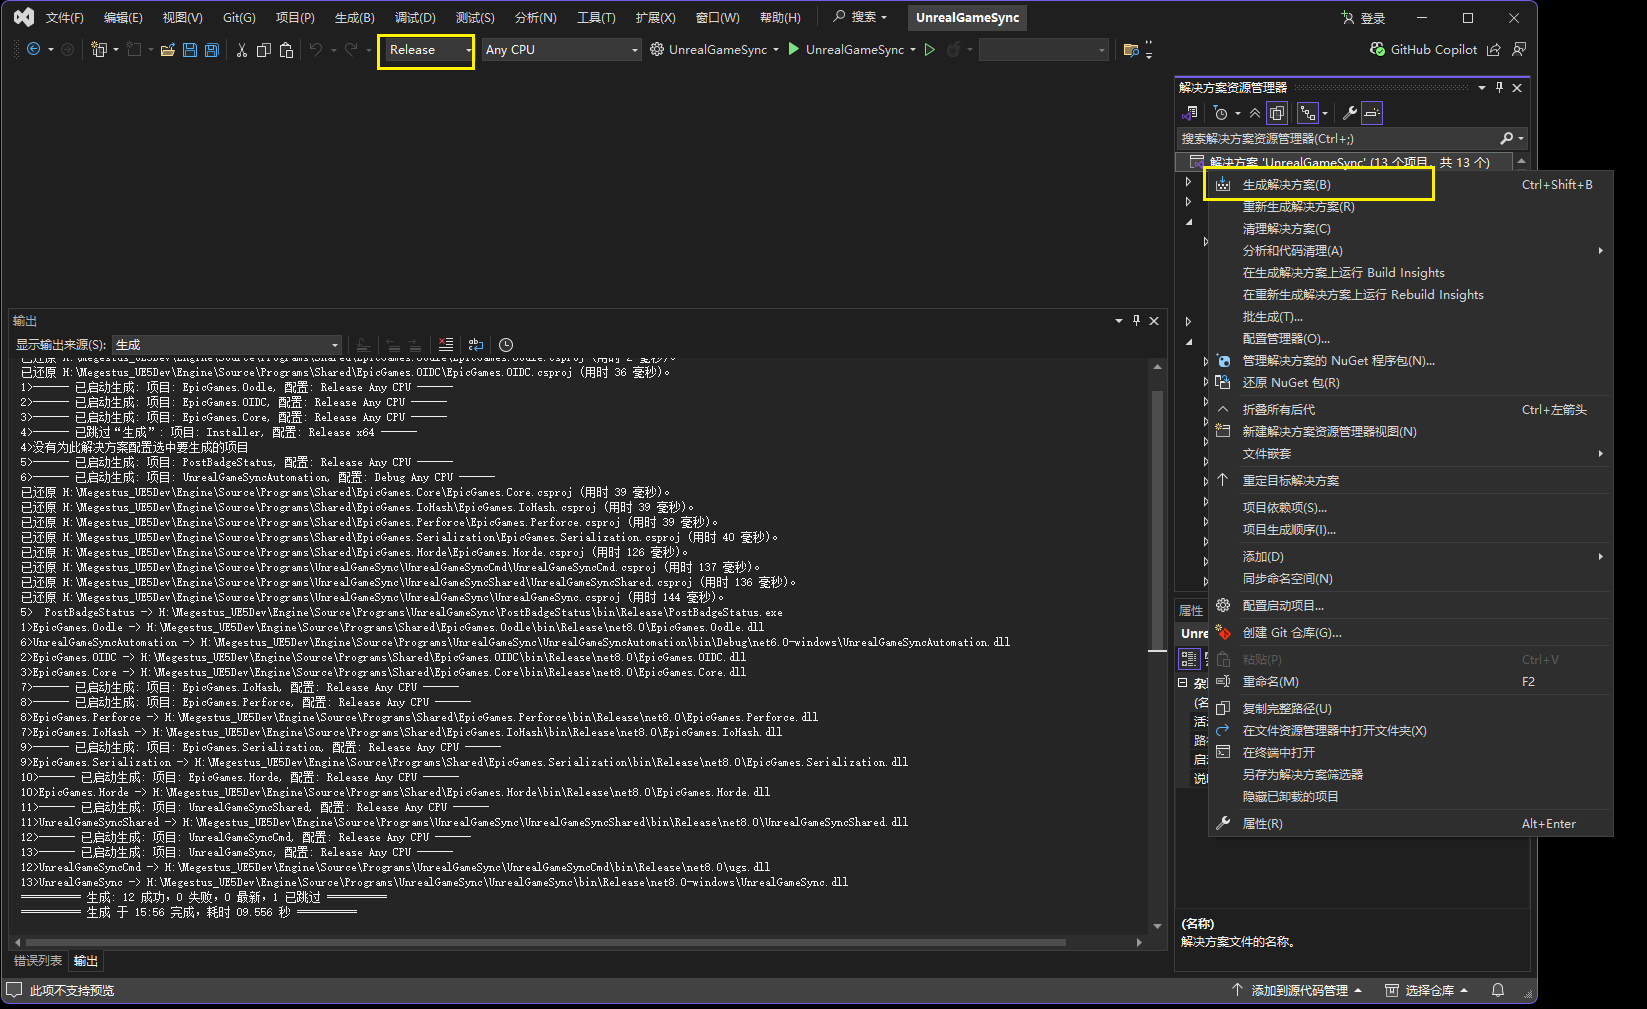1647x1009 pixels.
Task: Click the New Project toolbar icon
Action: [99, 49]
